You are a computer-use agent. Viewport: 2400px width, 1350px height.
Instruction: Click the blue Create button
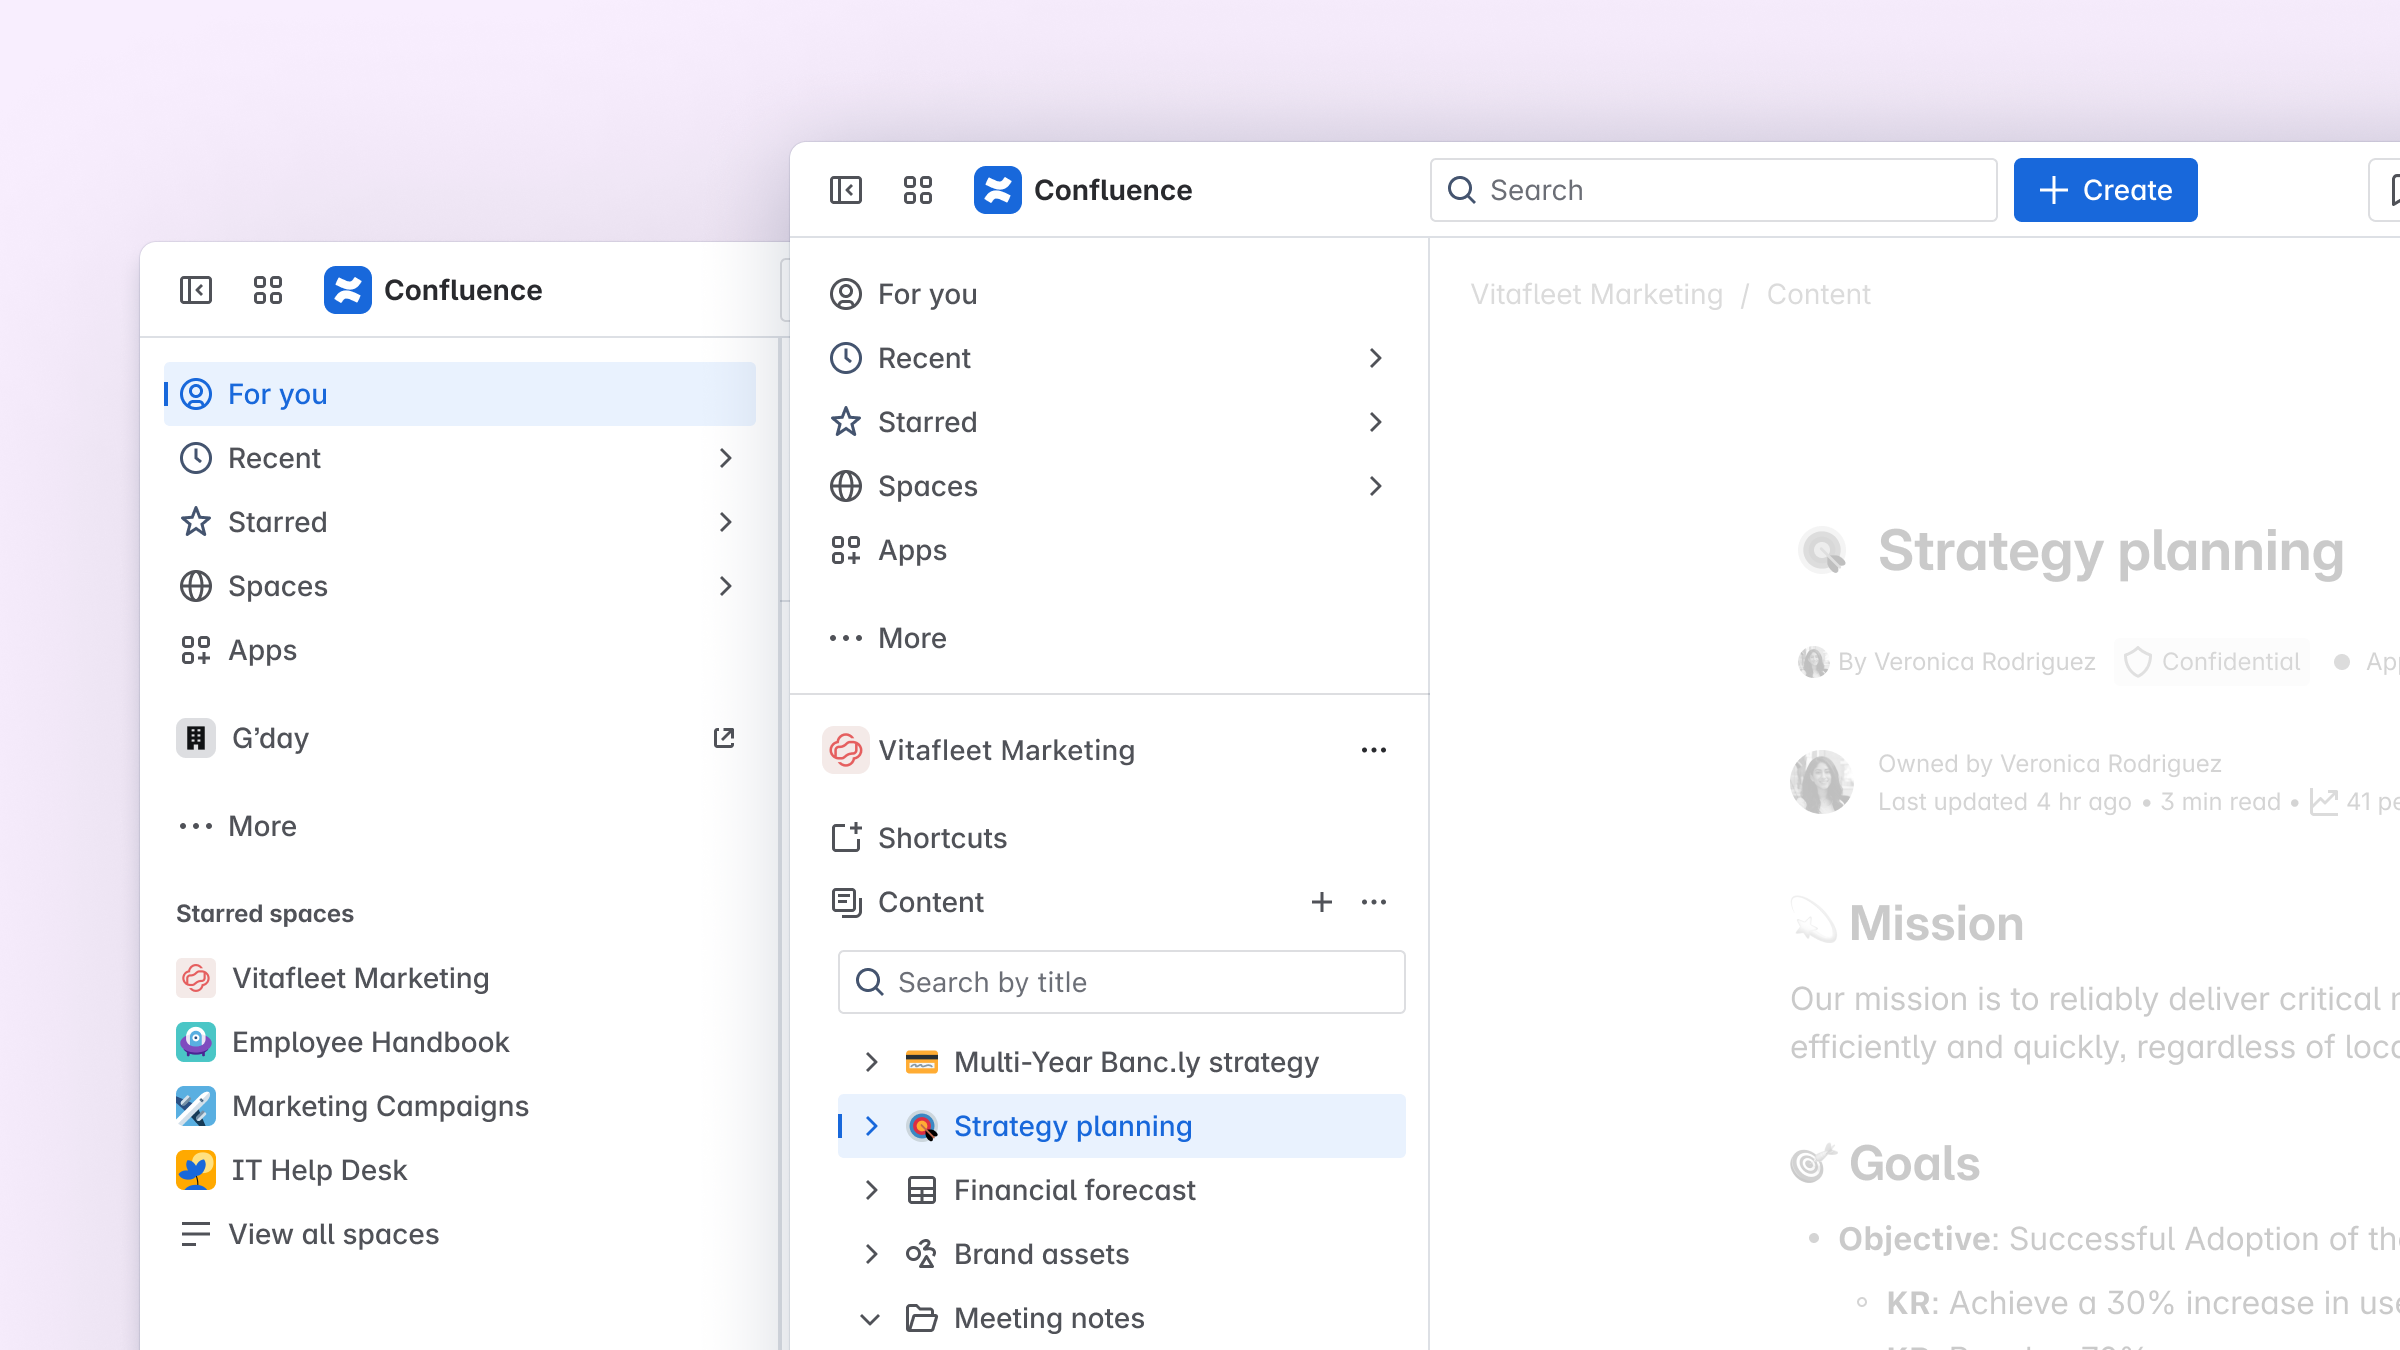point(2105,190)
